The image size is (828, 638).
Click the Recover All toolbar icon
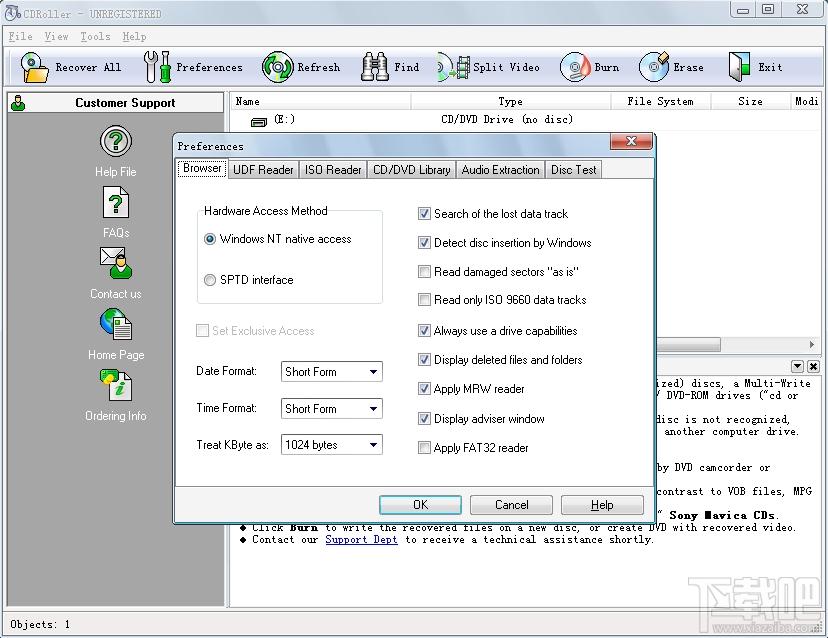click(34, 67)
